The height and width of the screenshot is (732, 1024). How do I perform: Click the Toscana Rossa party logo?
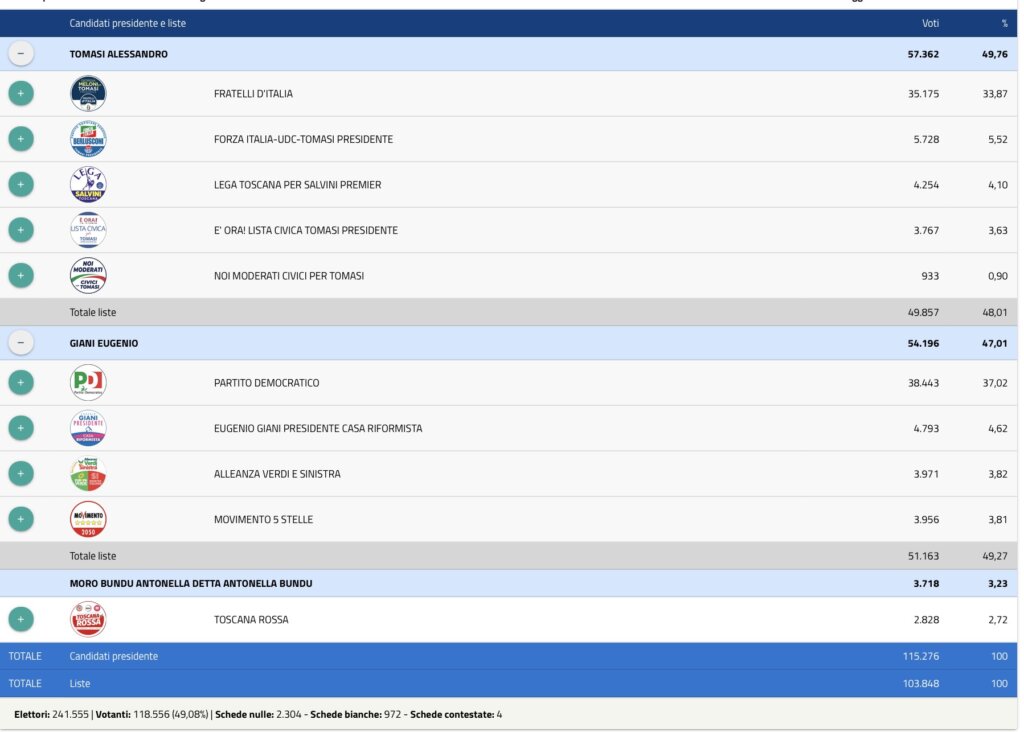[88, 620]
